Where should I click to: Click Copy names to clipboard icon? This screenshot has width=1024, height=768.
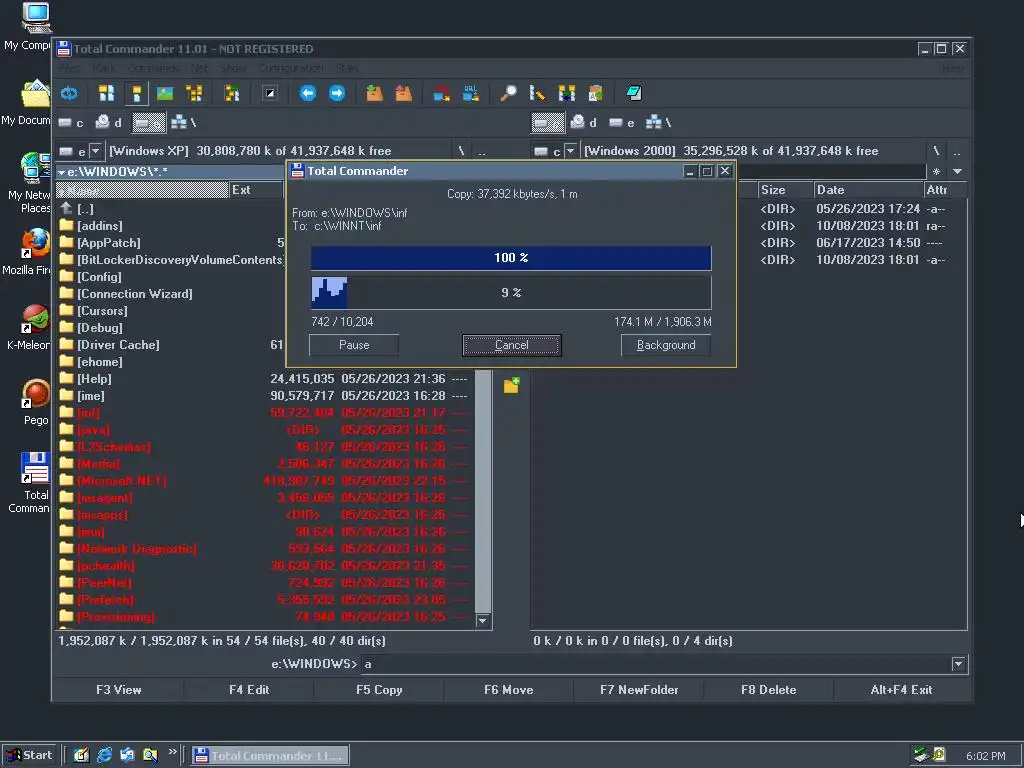coord(595,93)
